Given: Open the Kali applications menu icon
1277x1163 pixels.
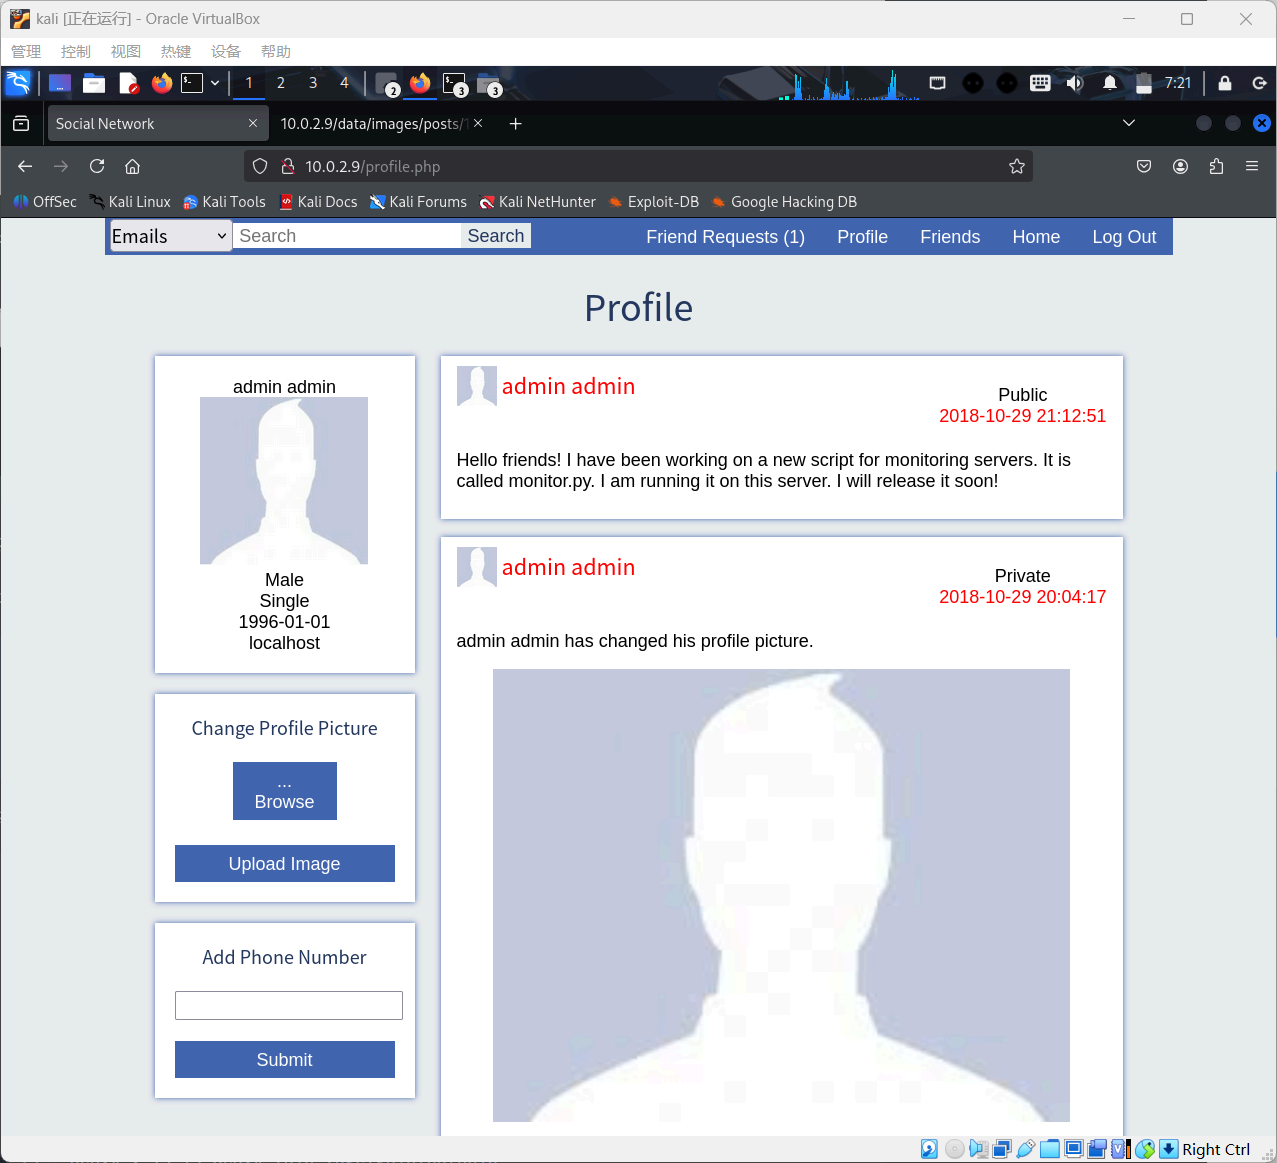Looking at the screenshot, I should (x=18, y=83).
